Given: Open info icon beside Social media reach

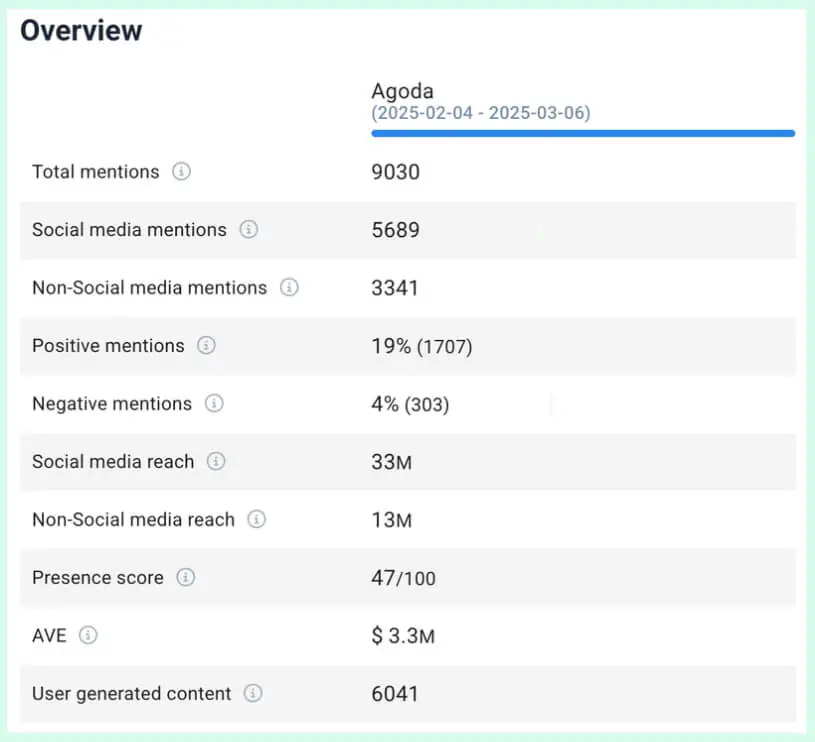Looking at the screenshot, I should point(216,461).
